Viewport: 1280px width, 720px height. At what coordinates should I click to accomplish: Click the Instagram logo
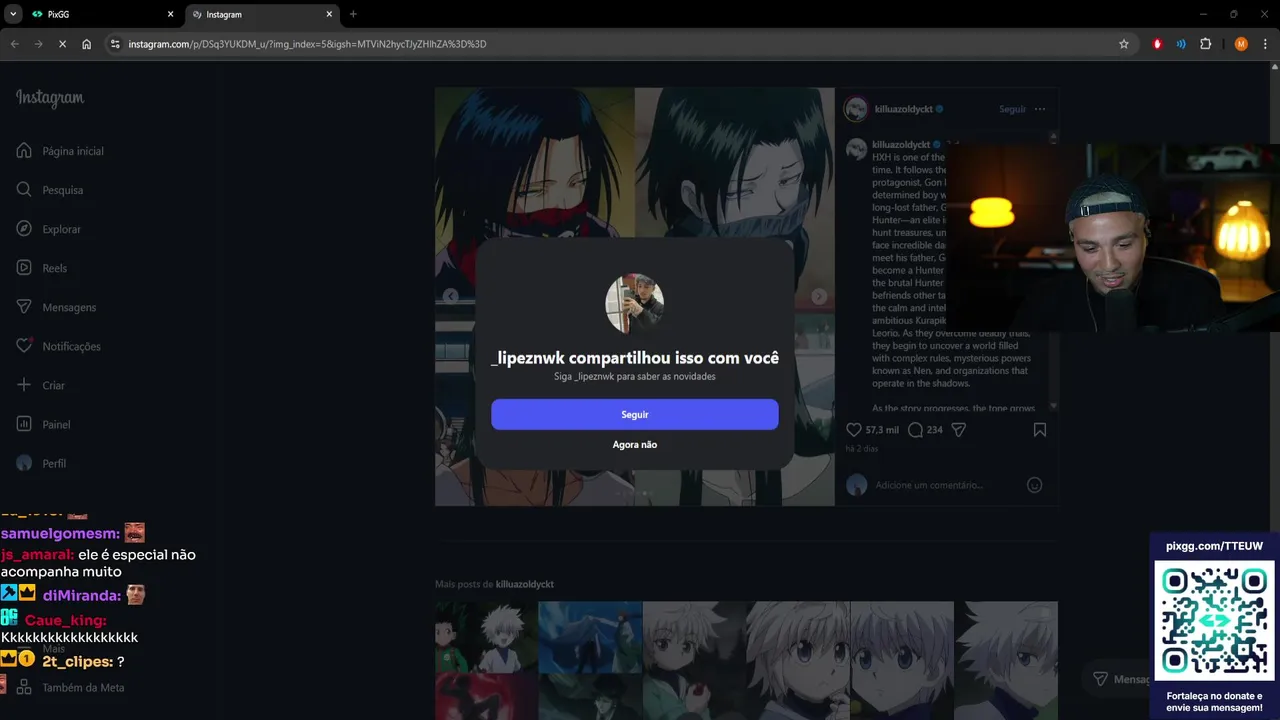coord(50,98)
